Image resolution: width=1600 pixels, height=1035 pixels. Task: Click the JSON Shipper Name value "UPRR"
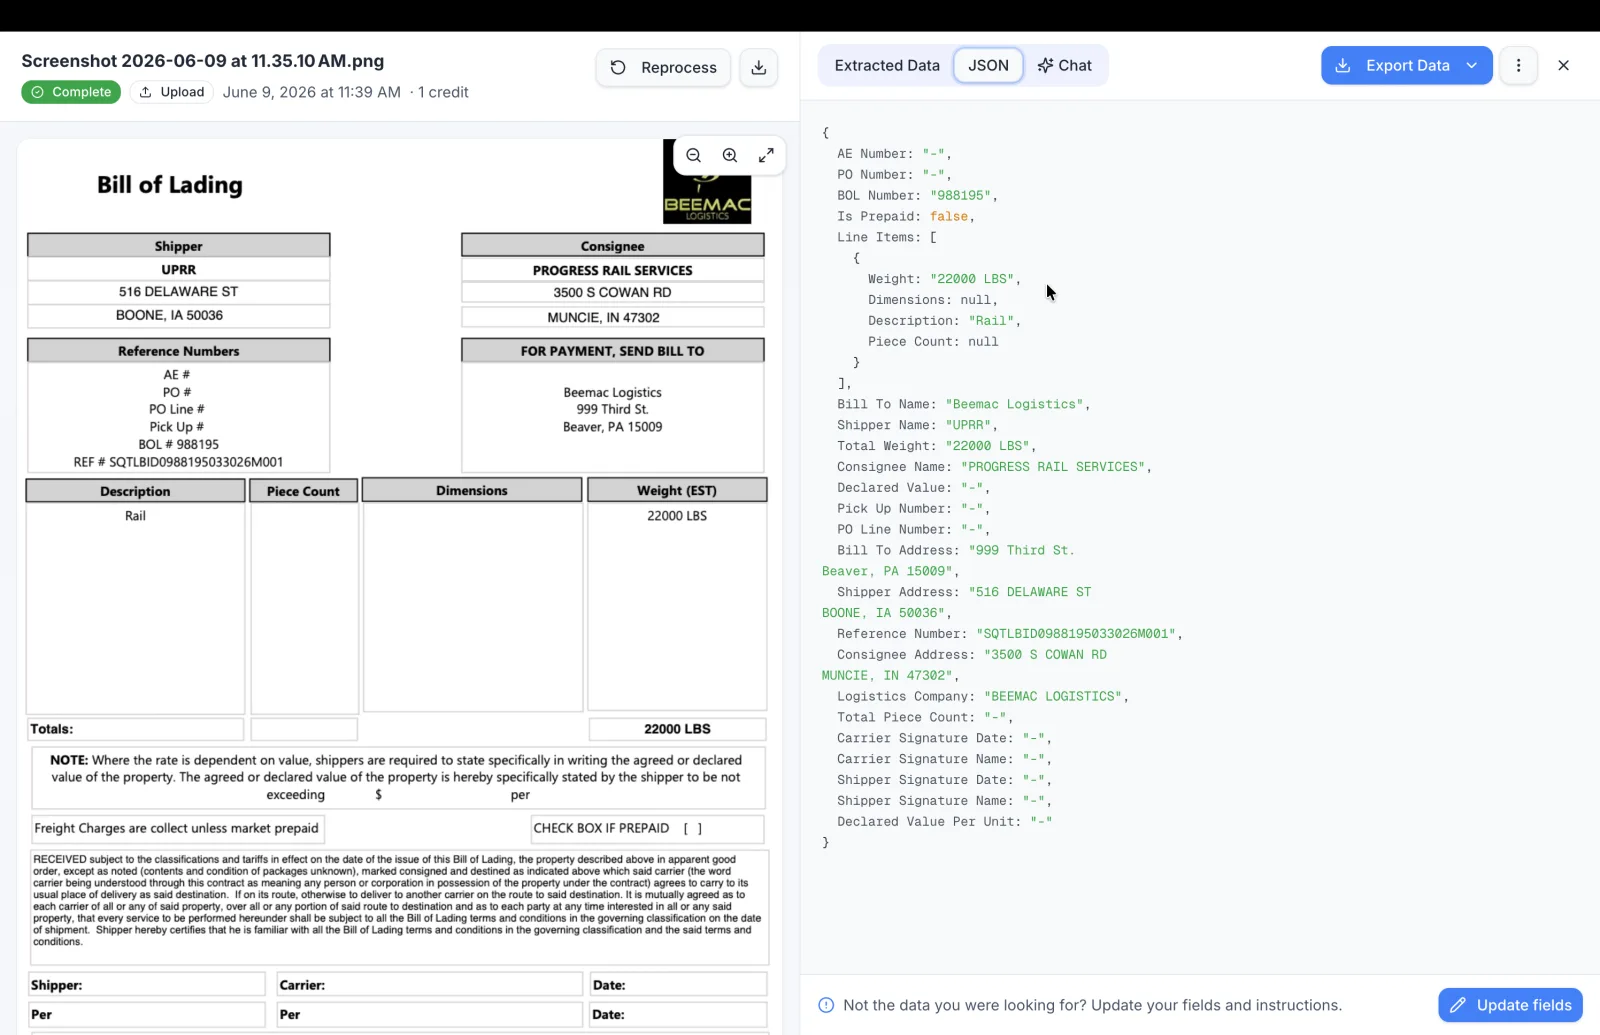coord(968,425)
